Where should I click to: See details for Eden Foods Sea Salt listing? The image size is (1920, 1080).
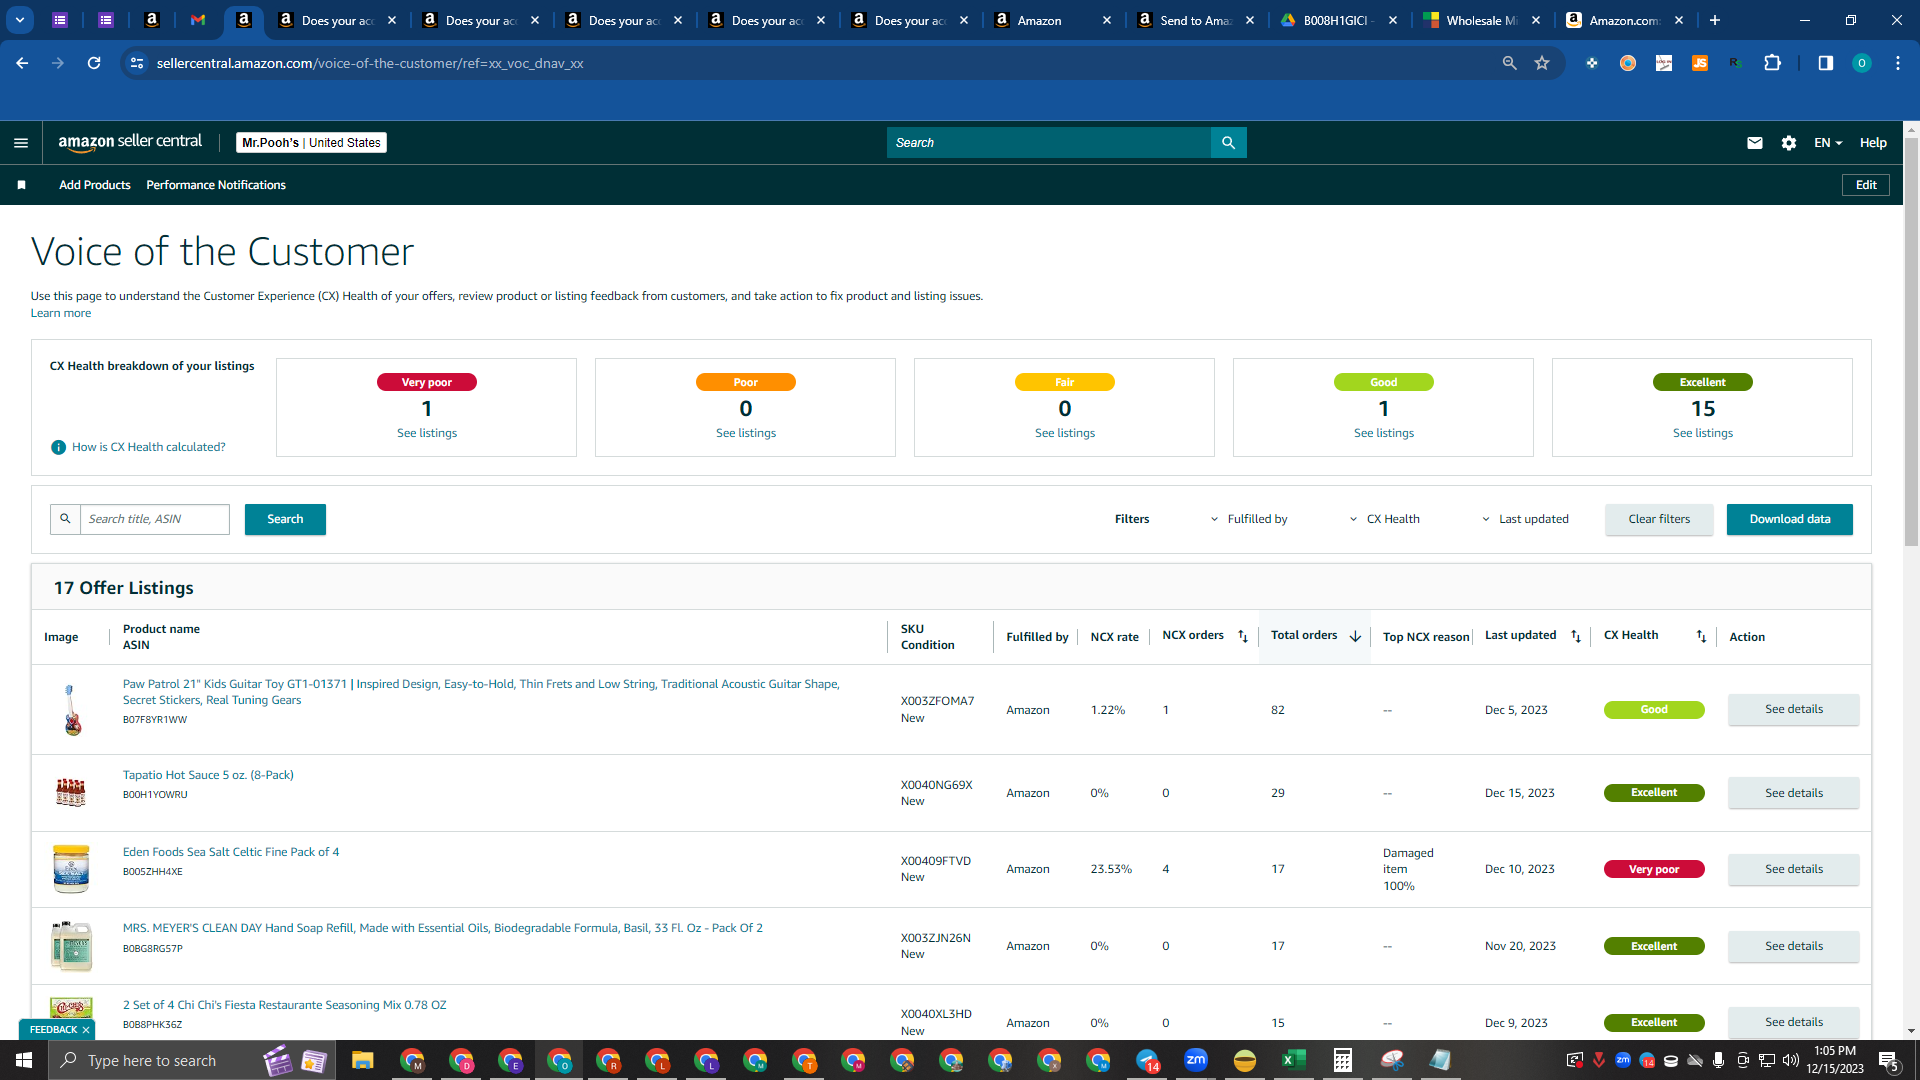(1794, 869)
